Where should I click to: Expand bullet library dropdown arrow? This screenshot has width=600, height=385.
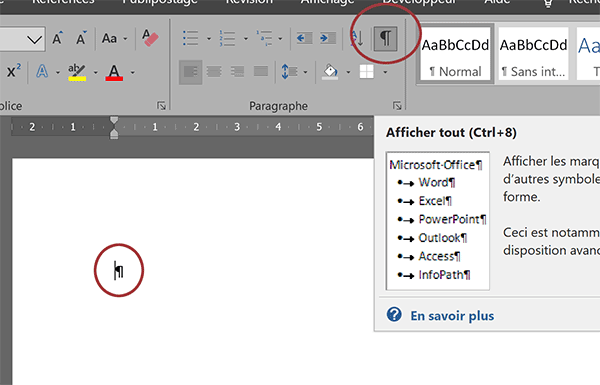point(209,39)
